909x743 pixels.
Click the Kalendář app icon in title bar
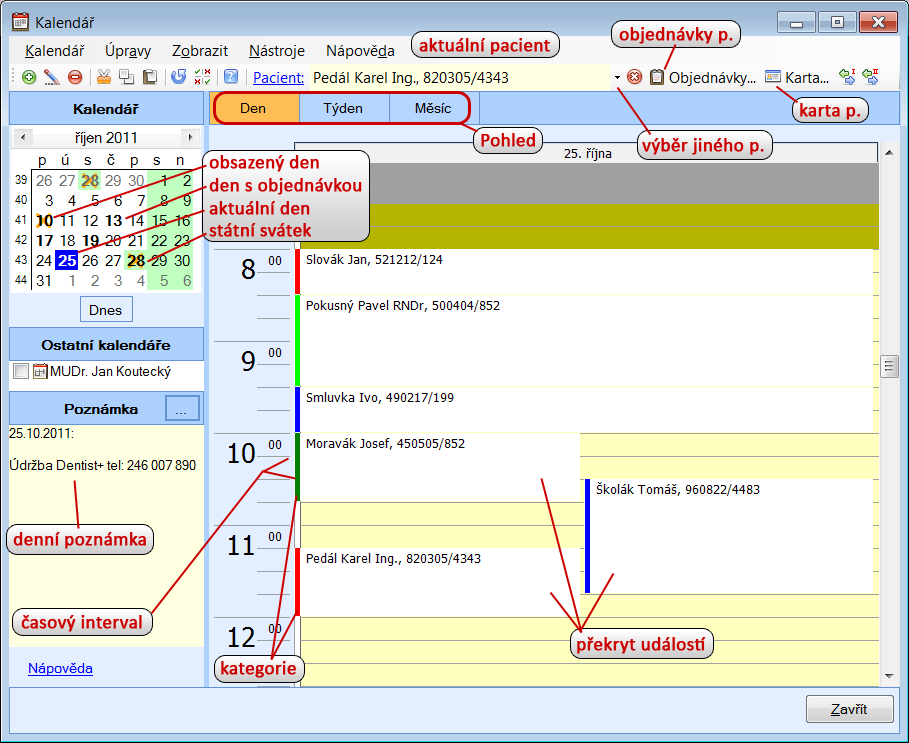point(20,22)
